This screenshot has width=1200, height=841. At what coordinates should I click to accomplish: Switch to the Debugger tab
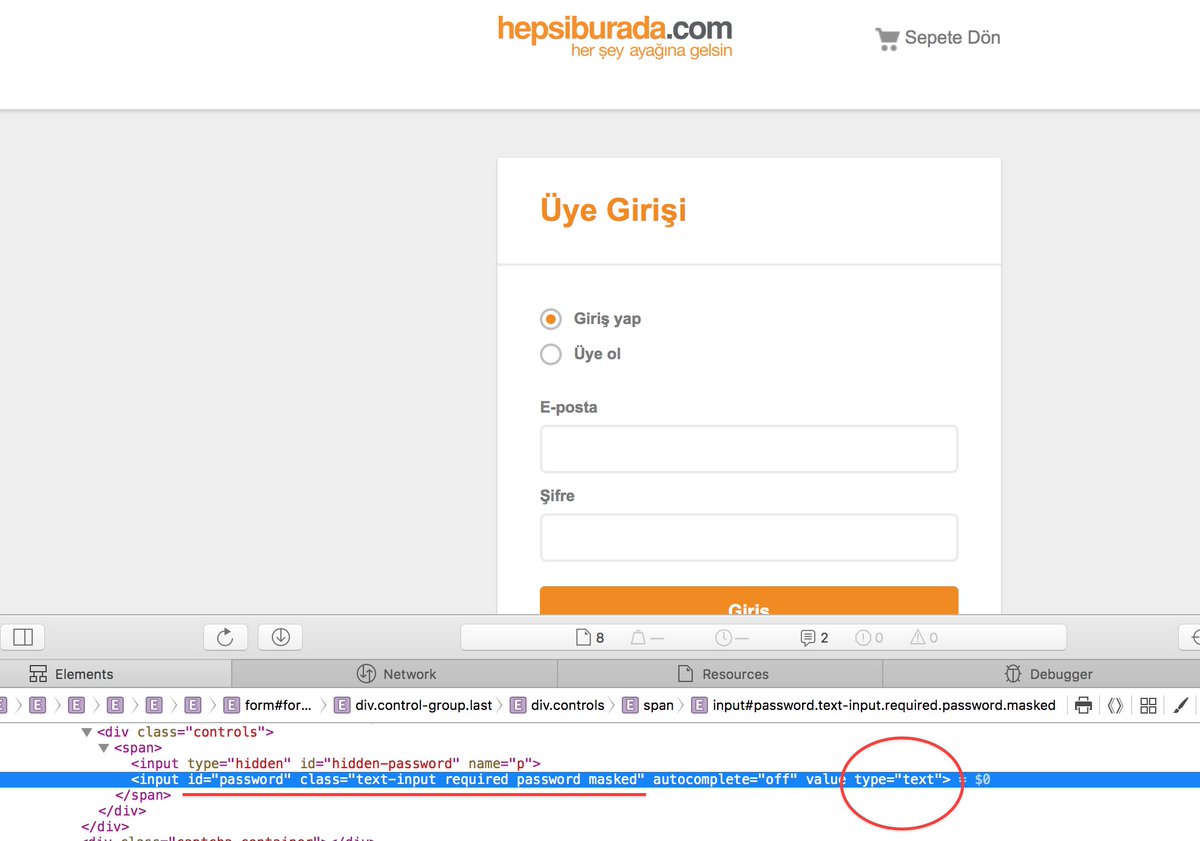[1042, 674]
